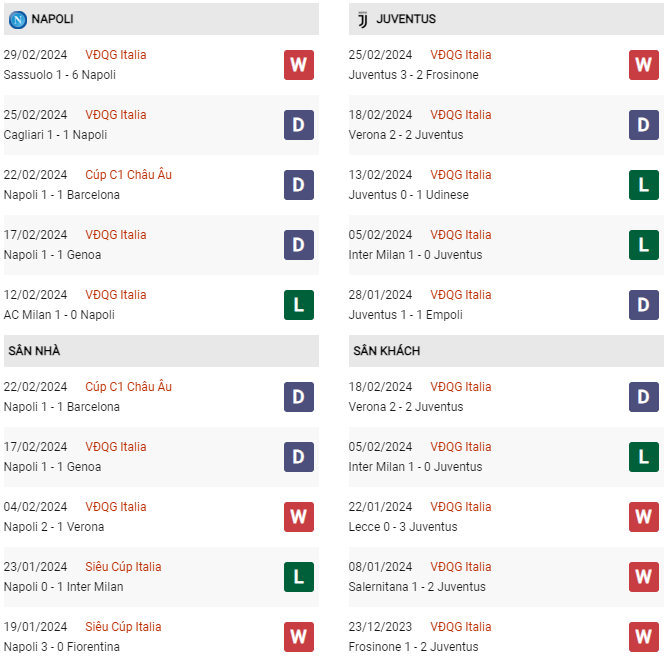Open the Napoli 2 - 1 Verona match

pyautogui.click(x=54, y=527)
